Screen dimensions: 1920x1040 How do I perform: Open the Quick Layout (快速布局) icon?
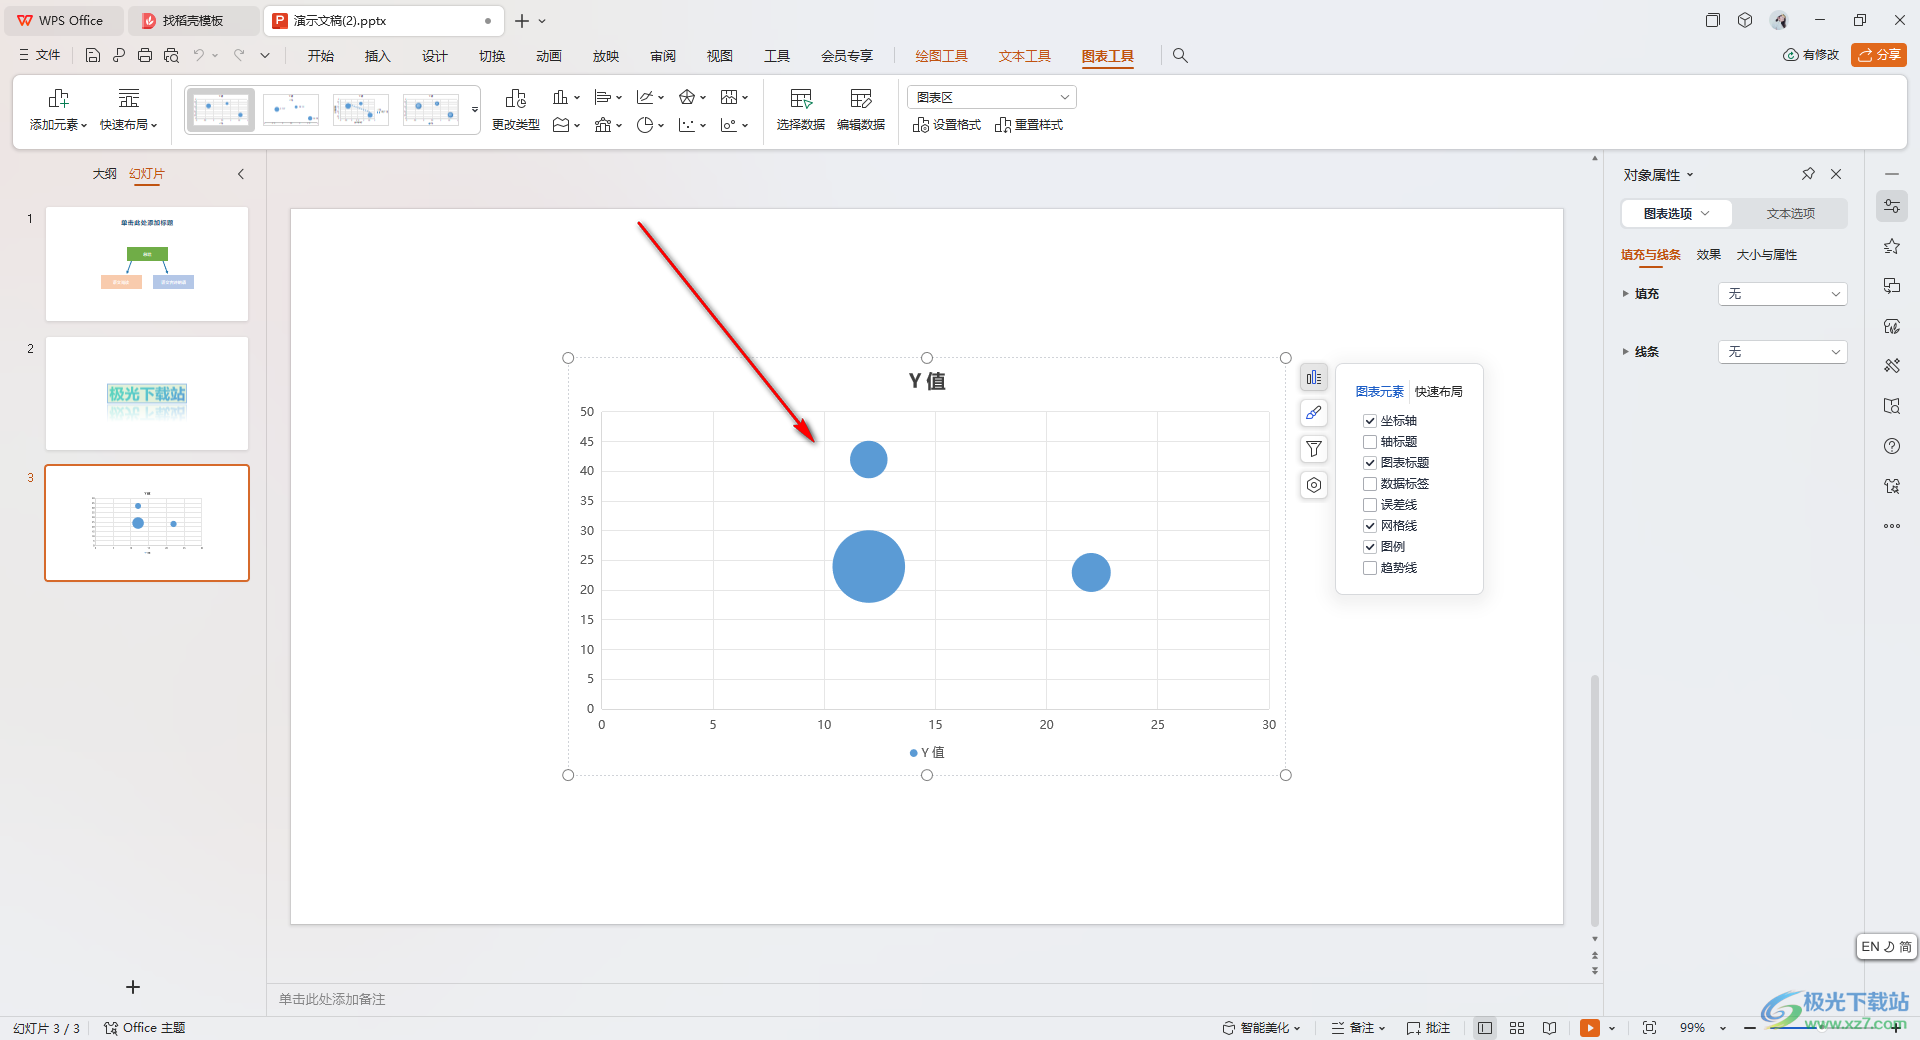(128, 99)
